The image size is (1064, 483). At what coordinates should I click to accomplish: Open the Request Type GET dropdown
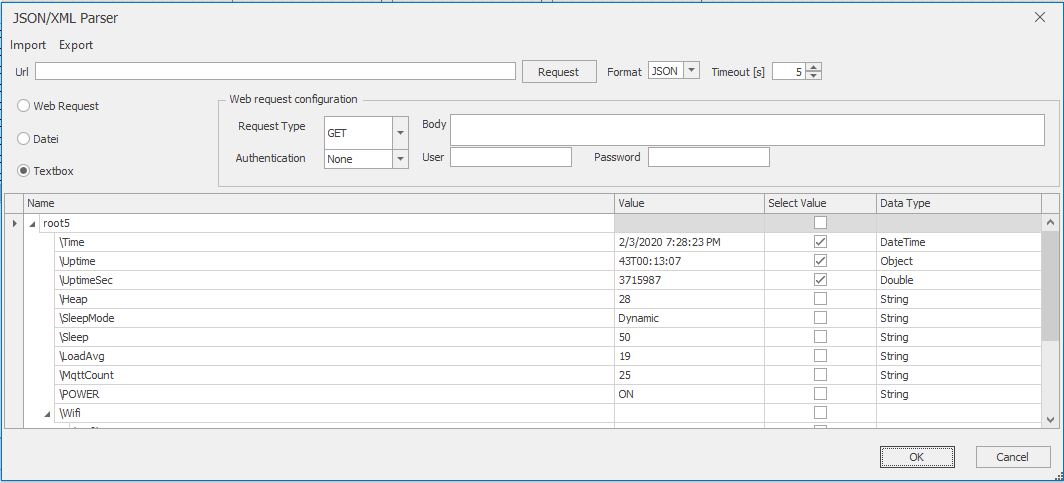click(400, 133)
